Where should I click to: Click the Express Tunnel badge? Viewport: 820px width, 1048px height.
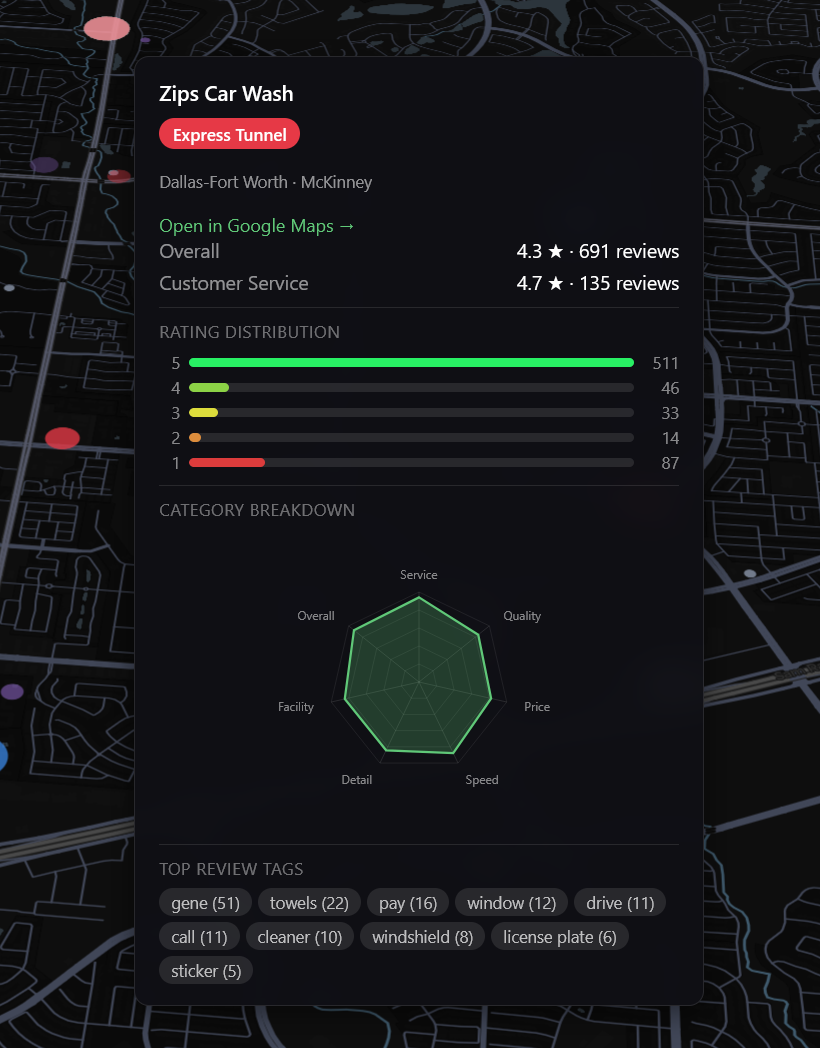tap(229, 134)
